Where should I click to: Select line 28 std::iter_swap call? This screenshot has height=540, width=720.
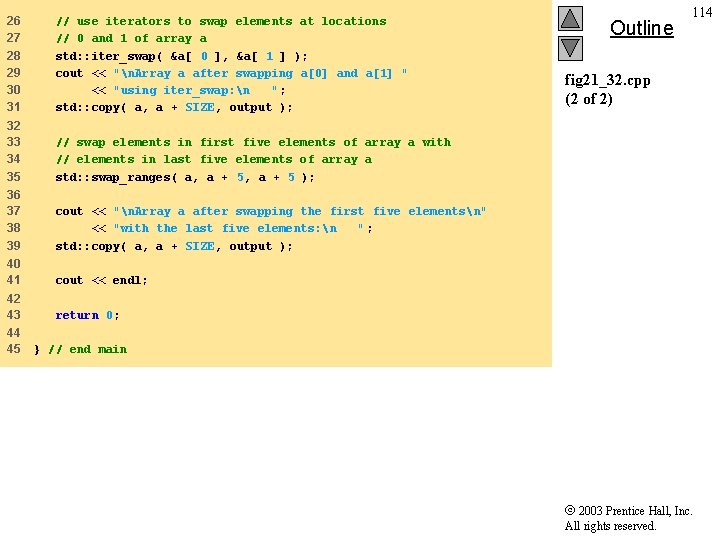click(x=181, y=56)
